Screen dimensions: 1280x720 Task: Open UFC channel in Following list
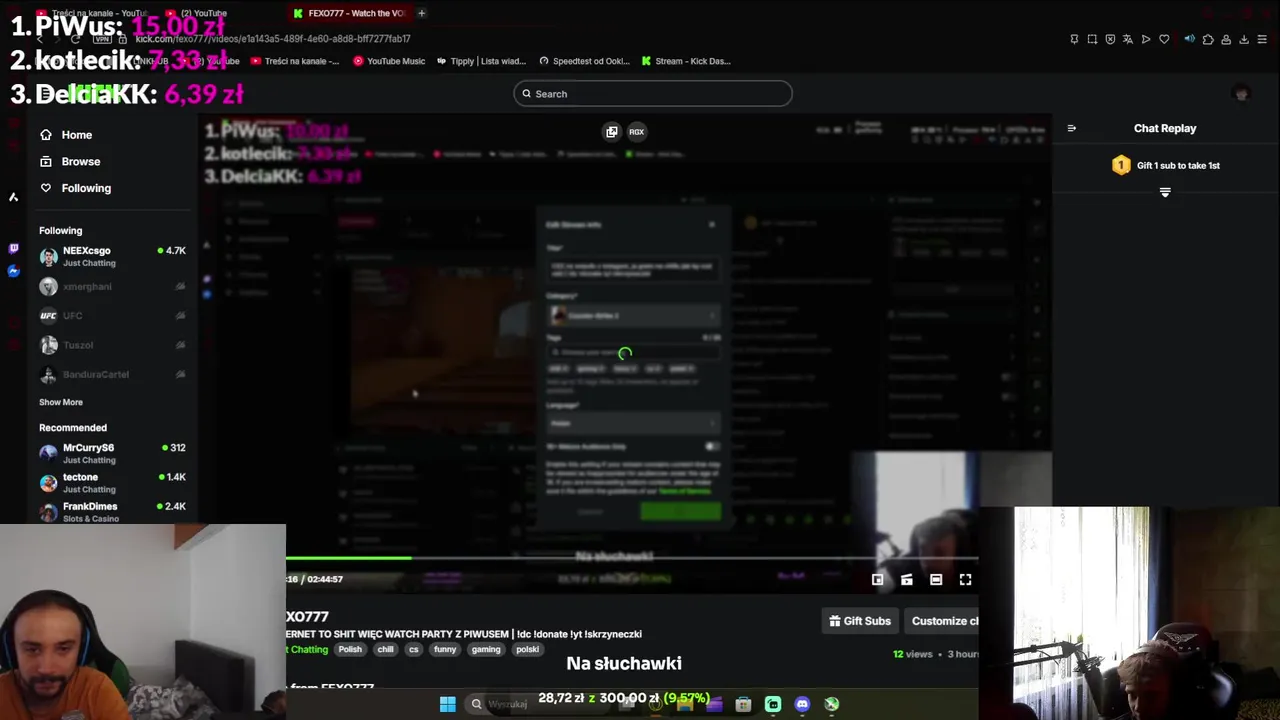112,316
